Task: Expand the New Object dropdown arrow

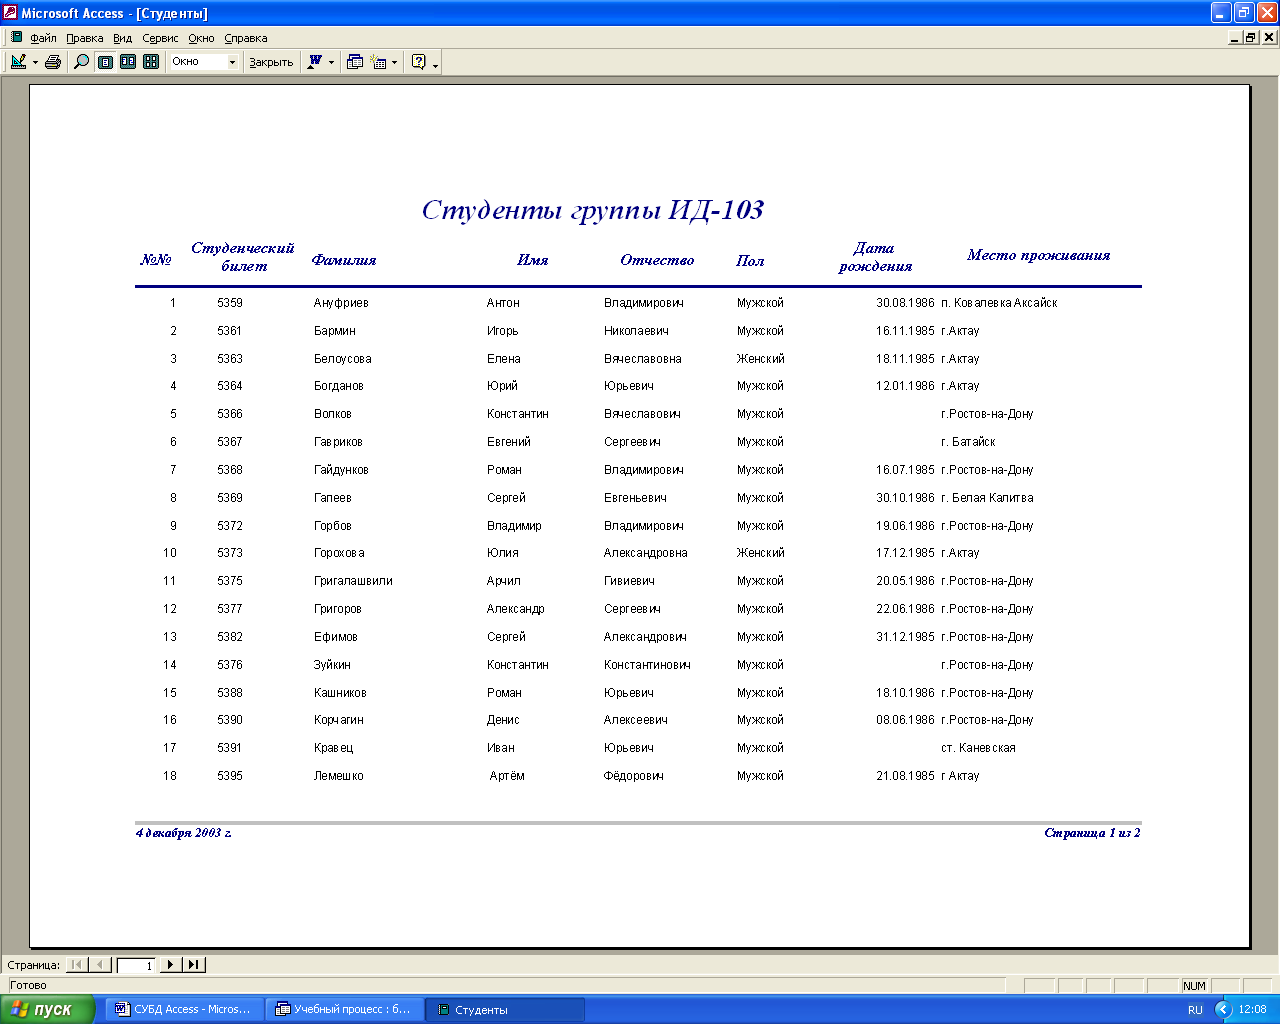Action: tap(395, 62)
